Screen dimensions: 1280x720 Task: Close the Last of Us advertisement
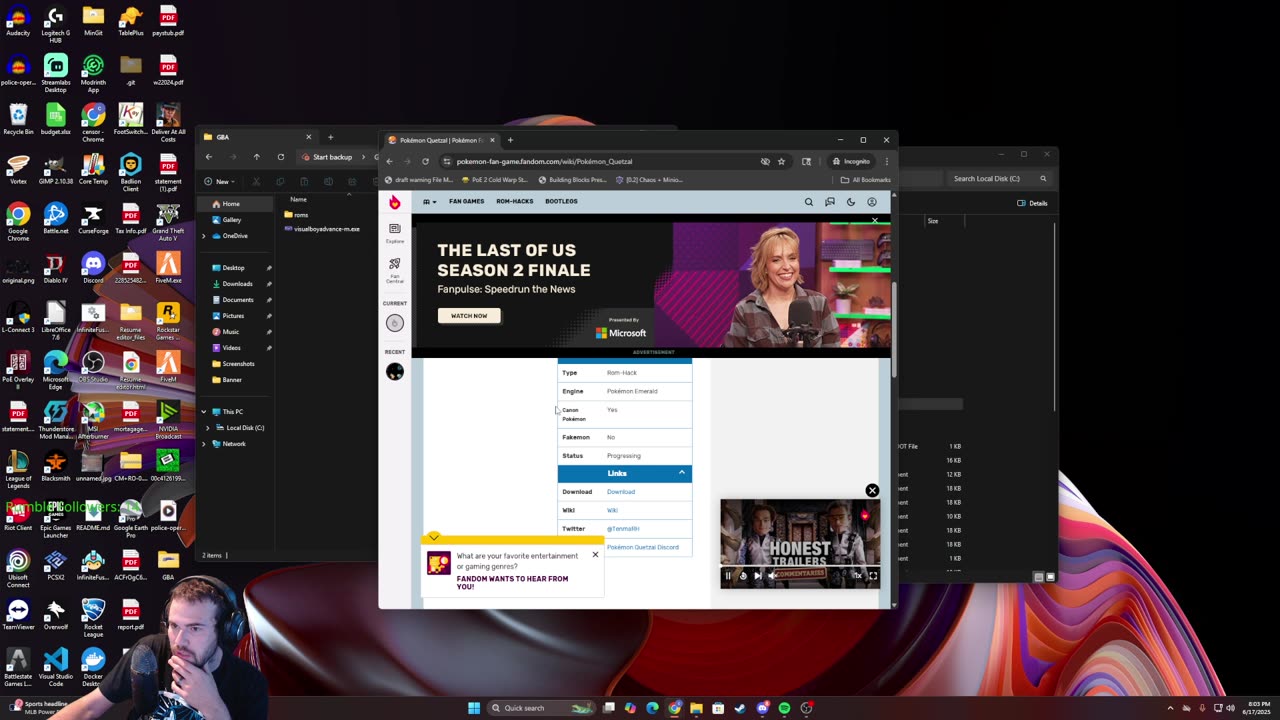(875, 221)
